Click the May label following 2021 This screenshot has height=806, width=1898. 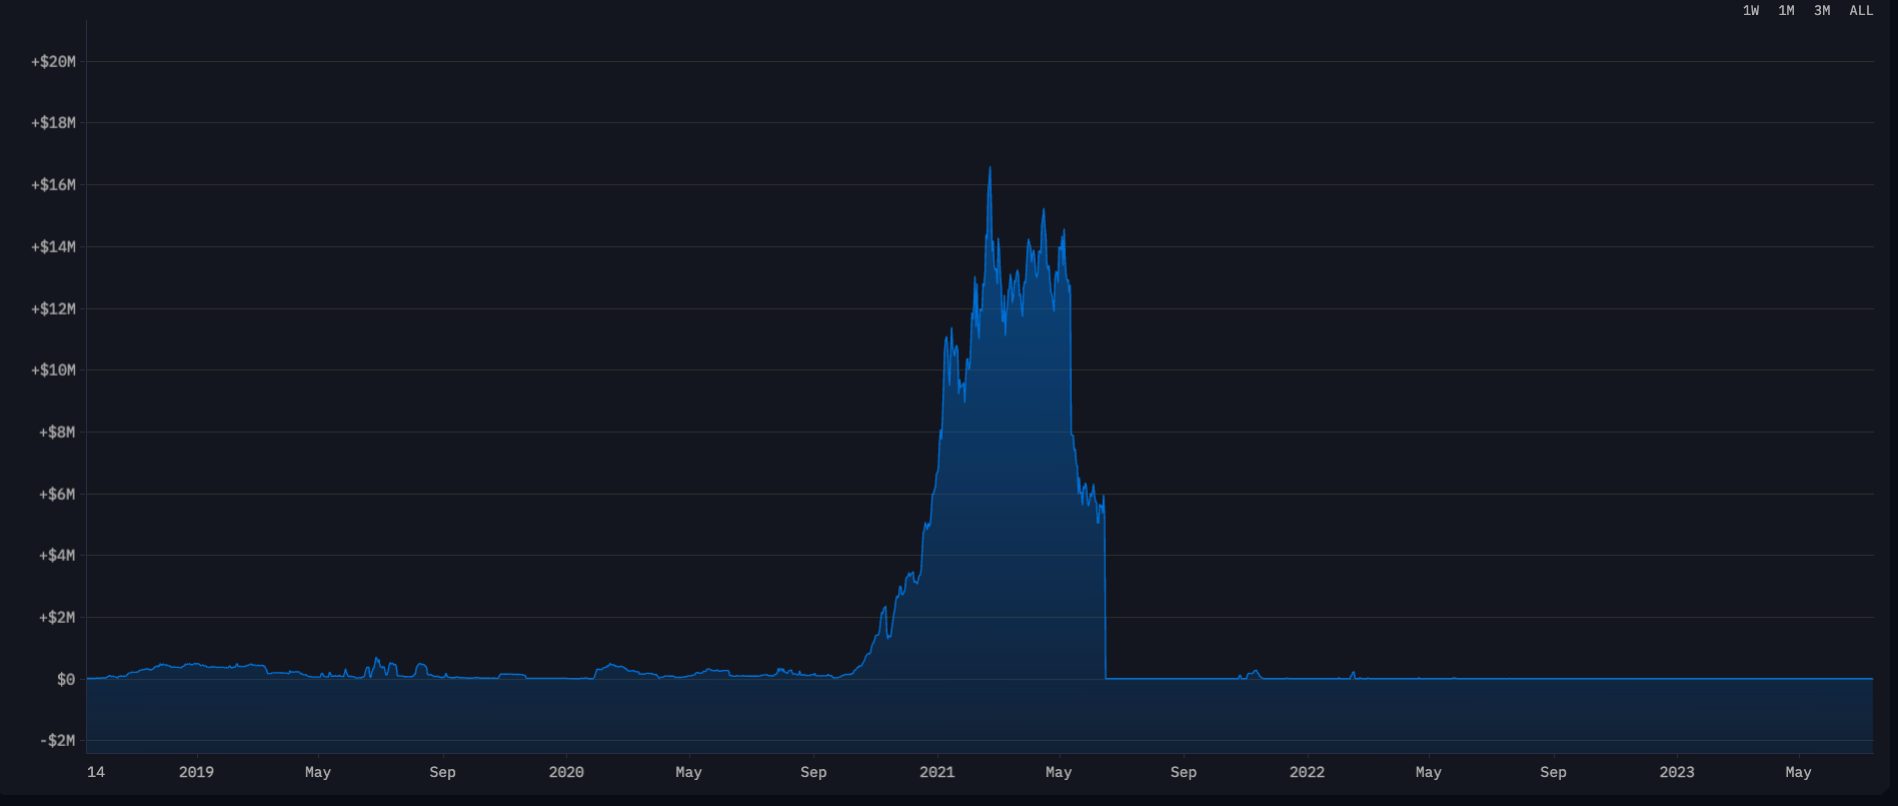click(1059, 772)
